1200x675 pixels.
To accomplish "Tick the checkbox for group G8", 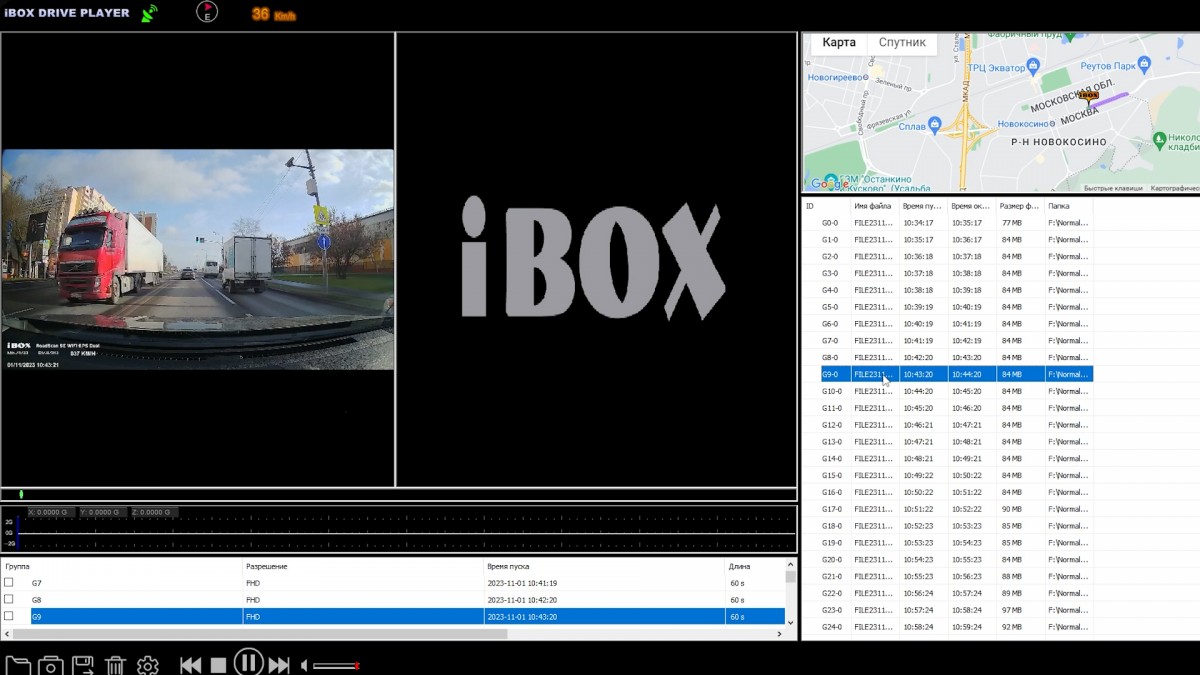I will point(9,599).
